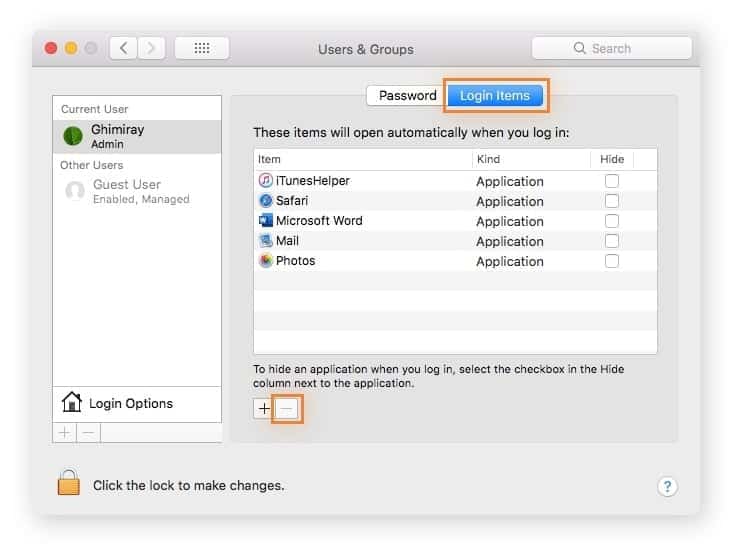
Task: Check the Hide box for Photos
Action: tap(611, 261)
